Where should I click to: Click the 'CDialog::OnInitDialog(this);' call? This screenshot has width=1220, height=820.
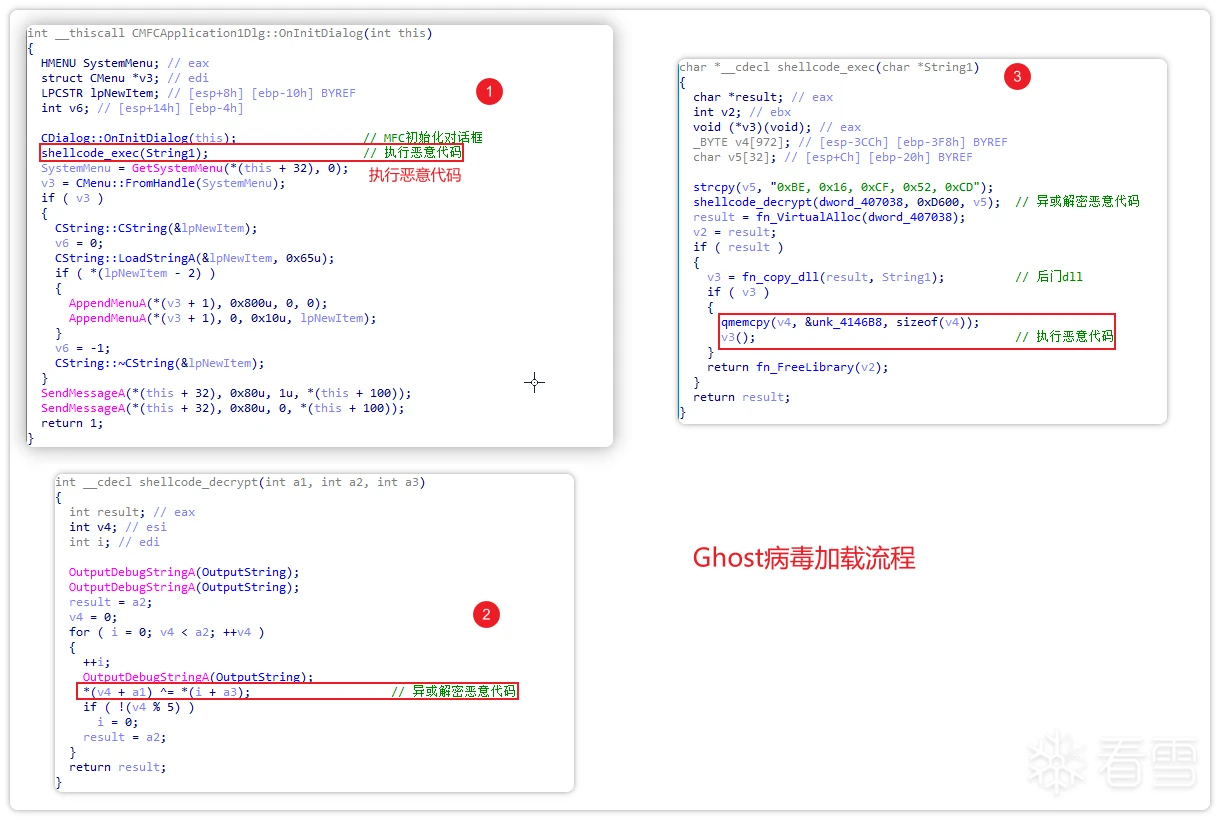[139, 138]
